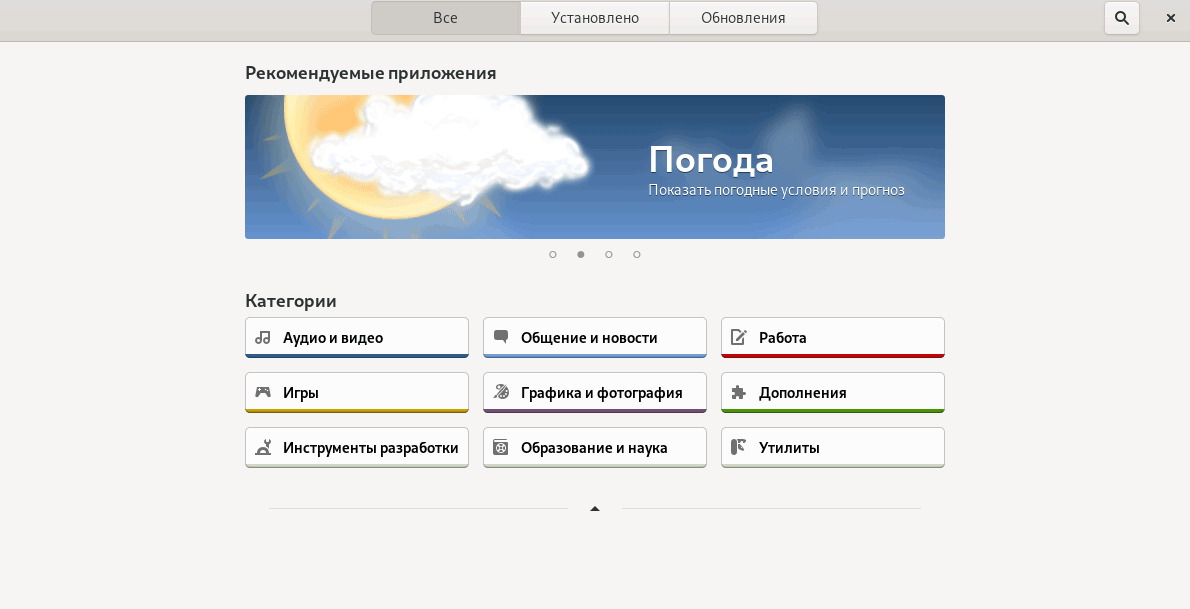1190x609 pixels.
Task: Click the Утилиты category icon
Action: pos(739,448)
